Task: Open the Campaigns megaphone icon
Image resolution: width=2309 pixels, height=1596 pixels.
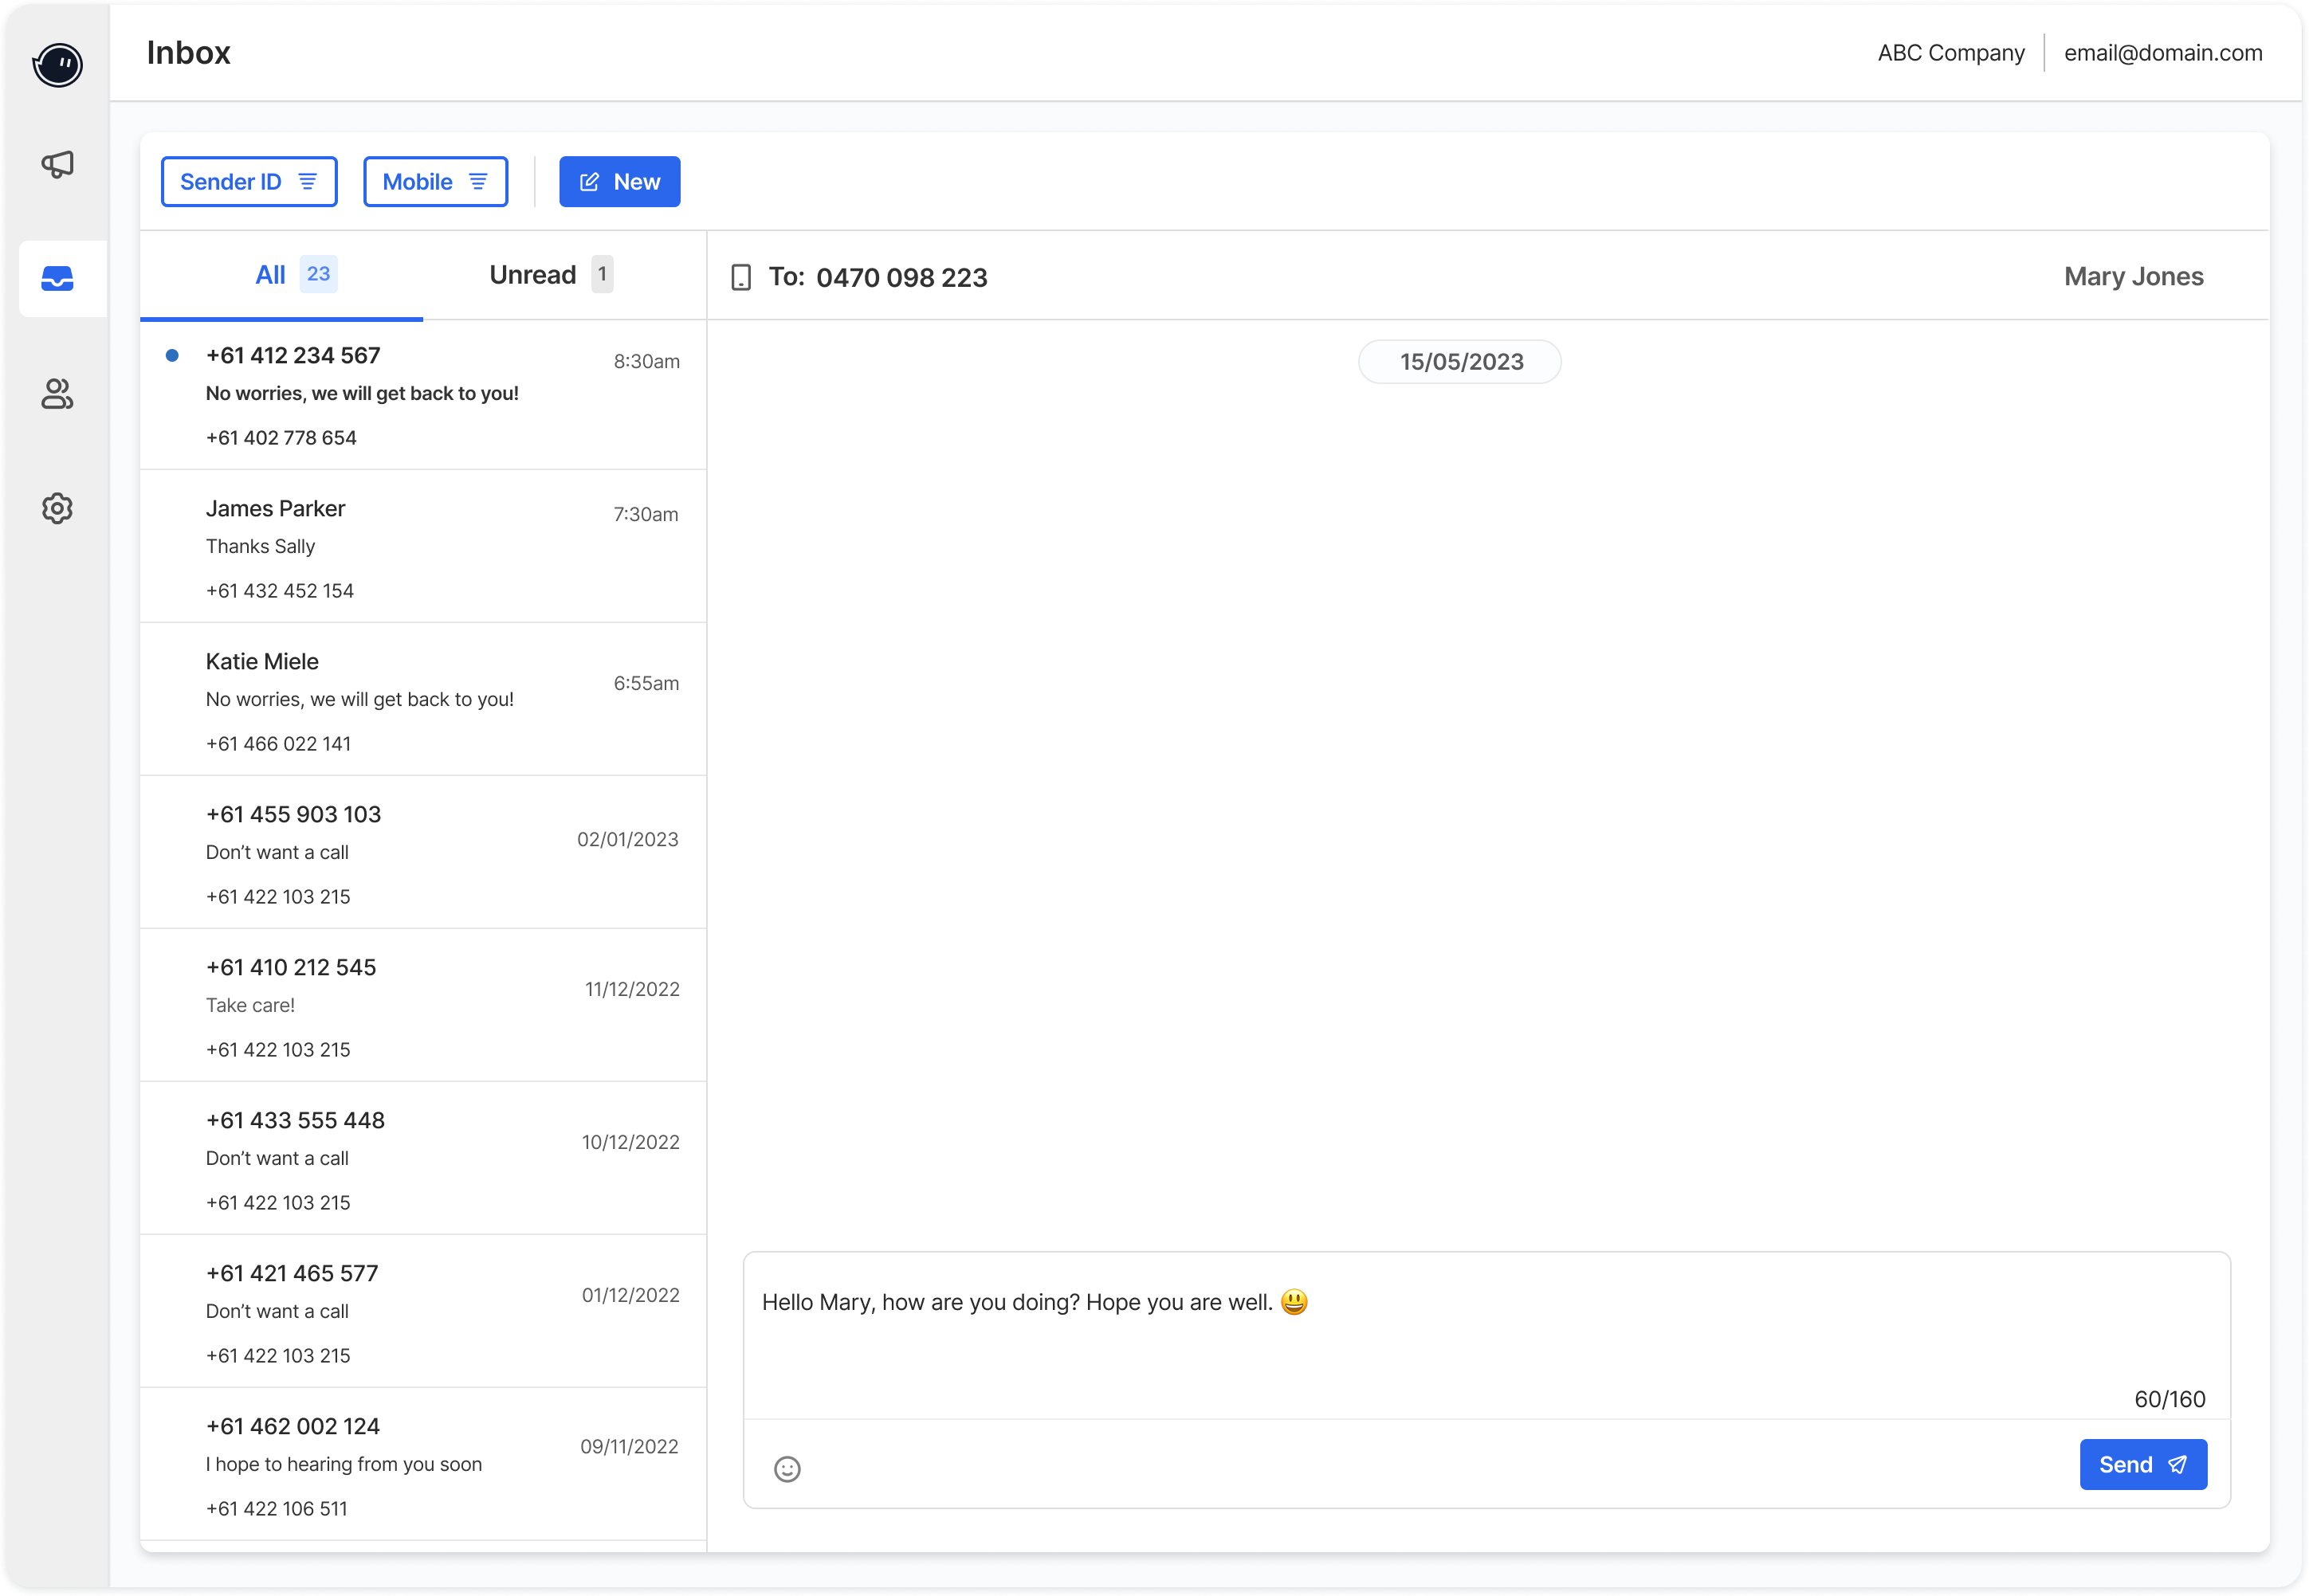Action: pos(57,164)
